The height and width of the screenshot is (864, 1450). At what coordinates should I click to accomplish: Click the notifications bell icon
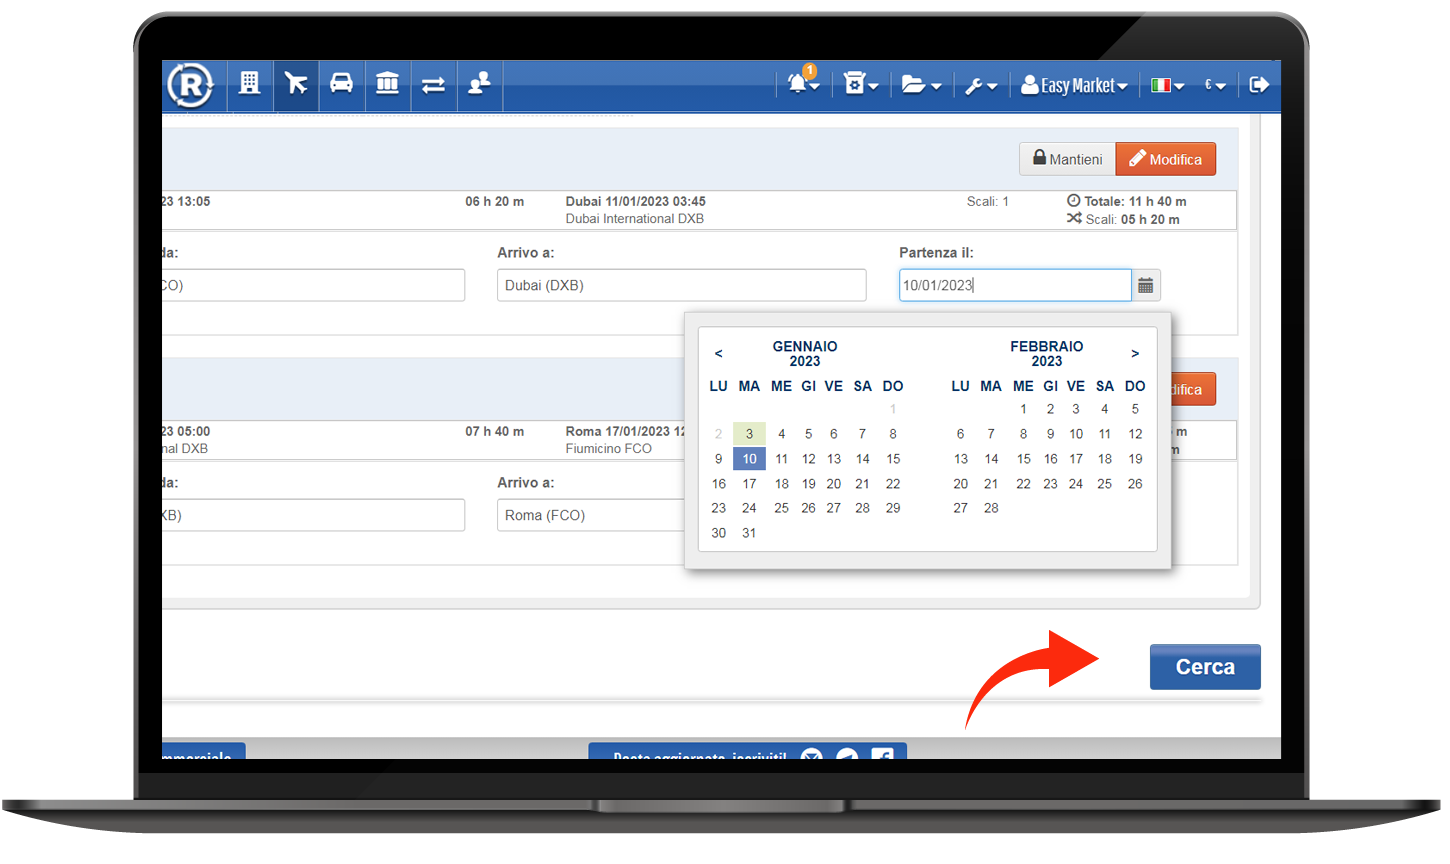tap(802, 85)
